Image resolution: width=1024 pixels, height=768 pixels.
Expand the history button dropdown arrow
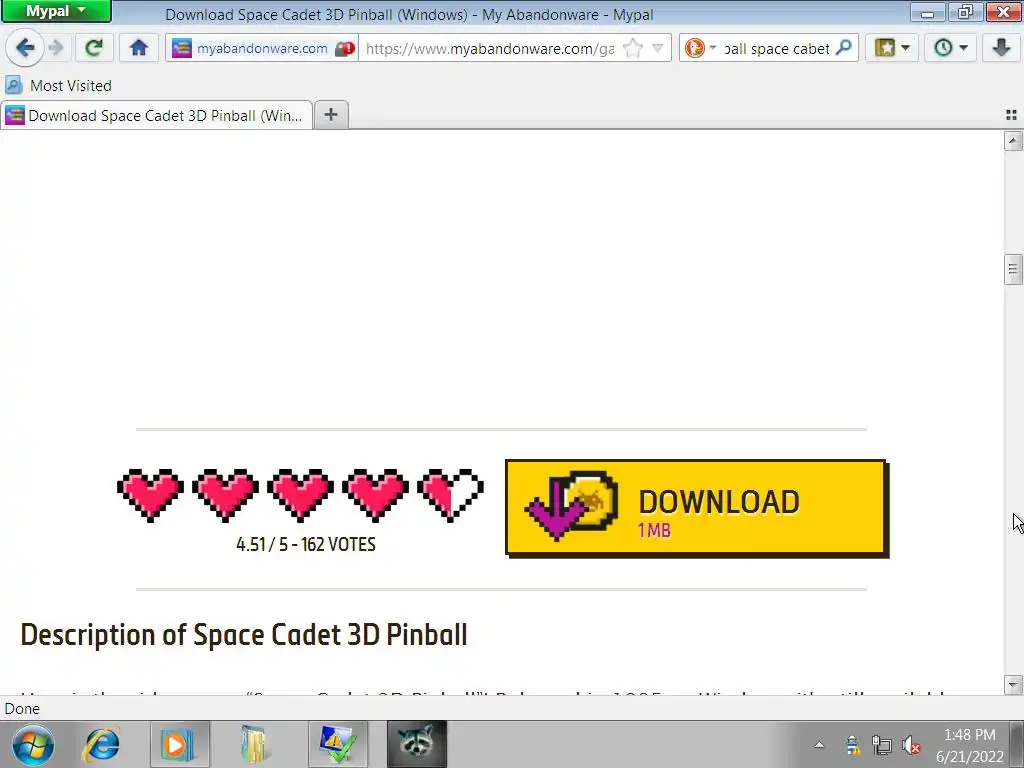click(x=964, y=48)
